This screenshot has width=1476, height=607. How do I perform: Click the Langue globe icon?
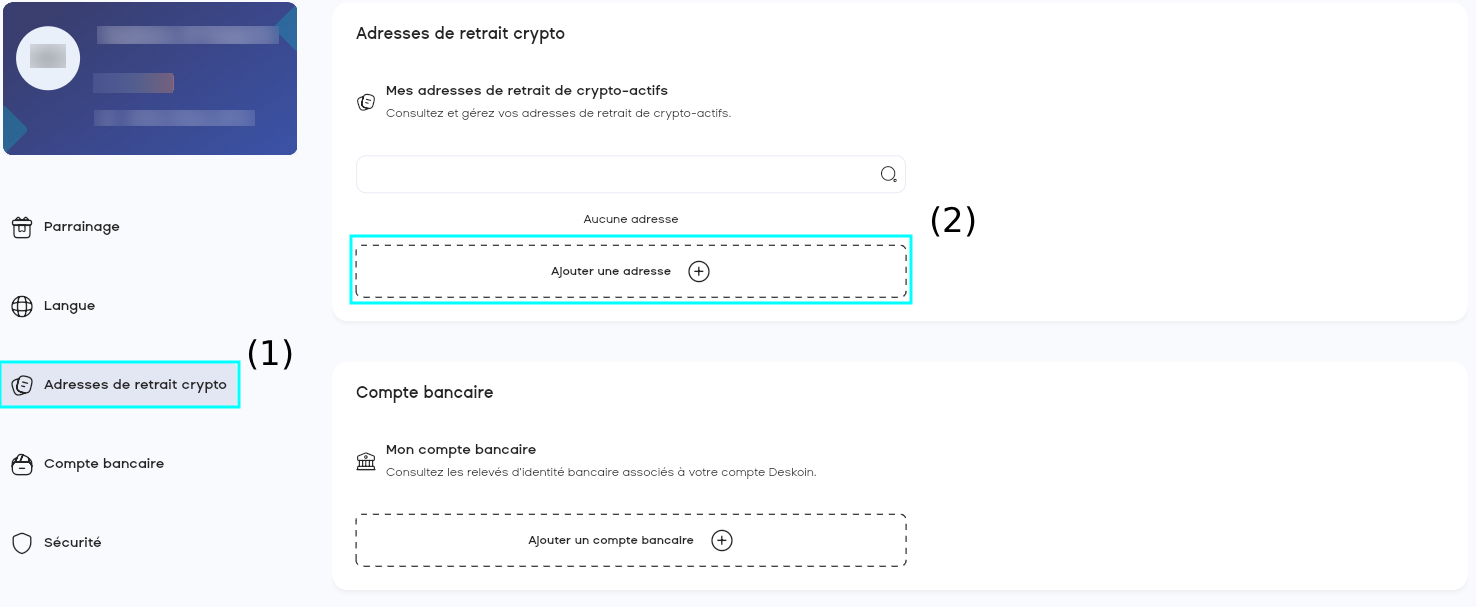pos(22,306)
